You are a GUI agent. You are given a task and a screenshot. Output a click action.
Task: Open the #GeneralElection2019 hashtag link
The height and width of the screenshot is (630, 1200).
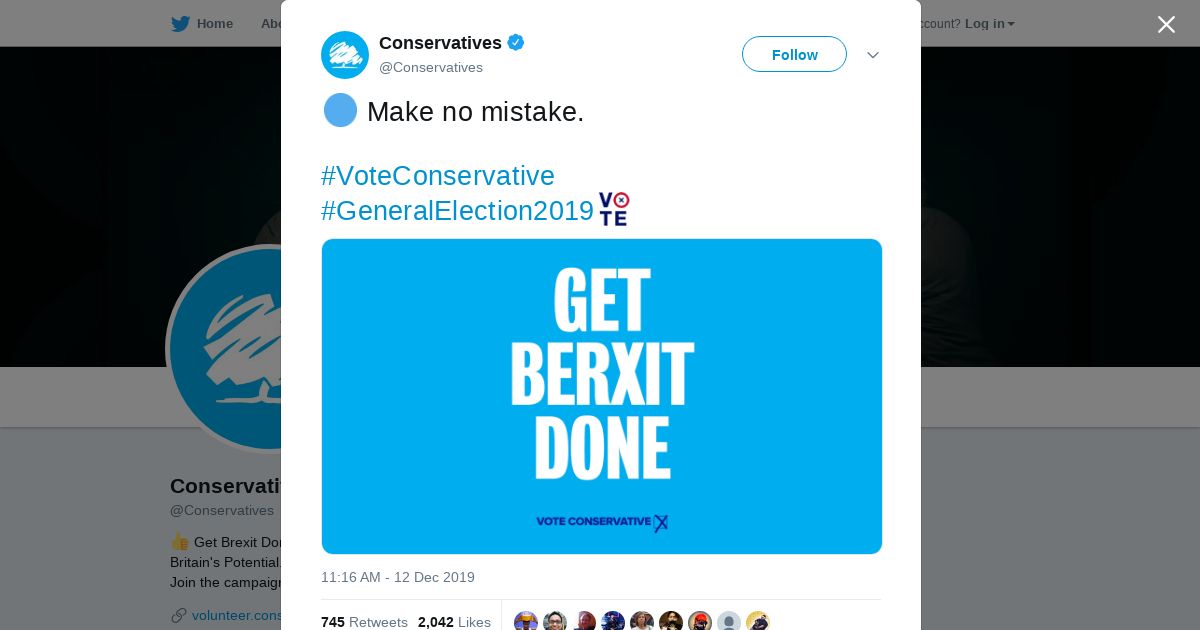[458, 211]
